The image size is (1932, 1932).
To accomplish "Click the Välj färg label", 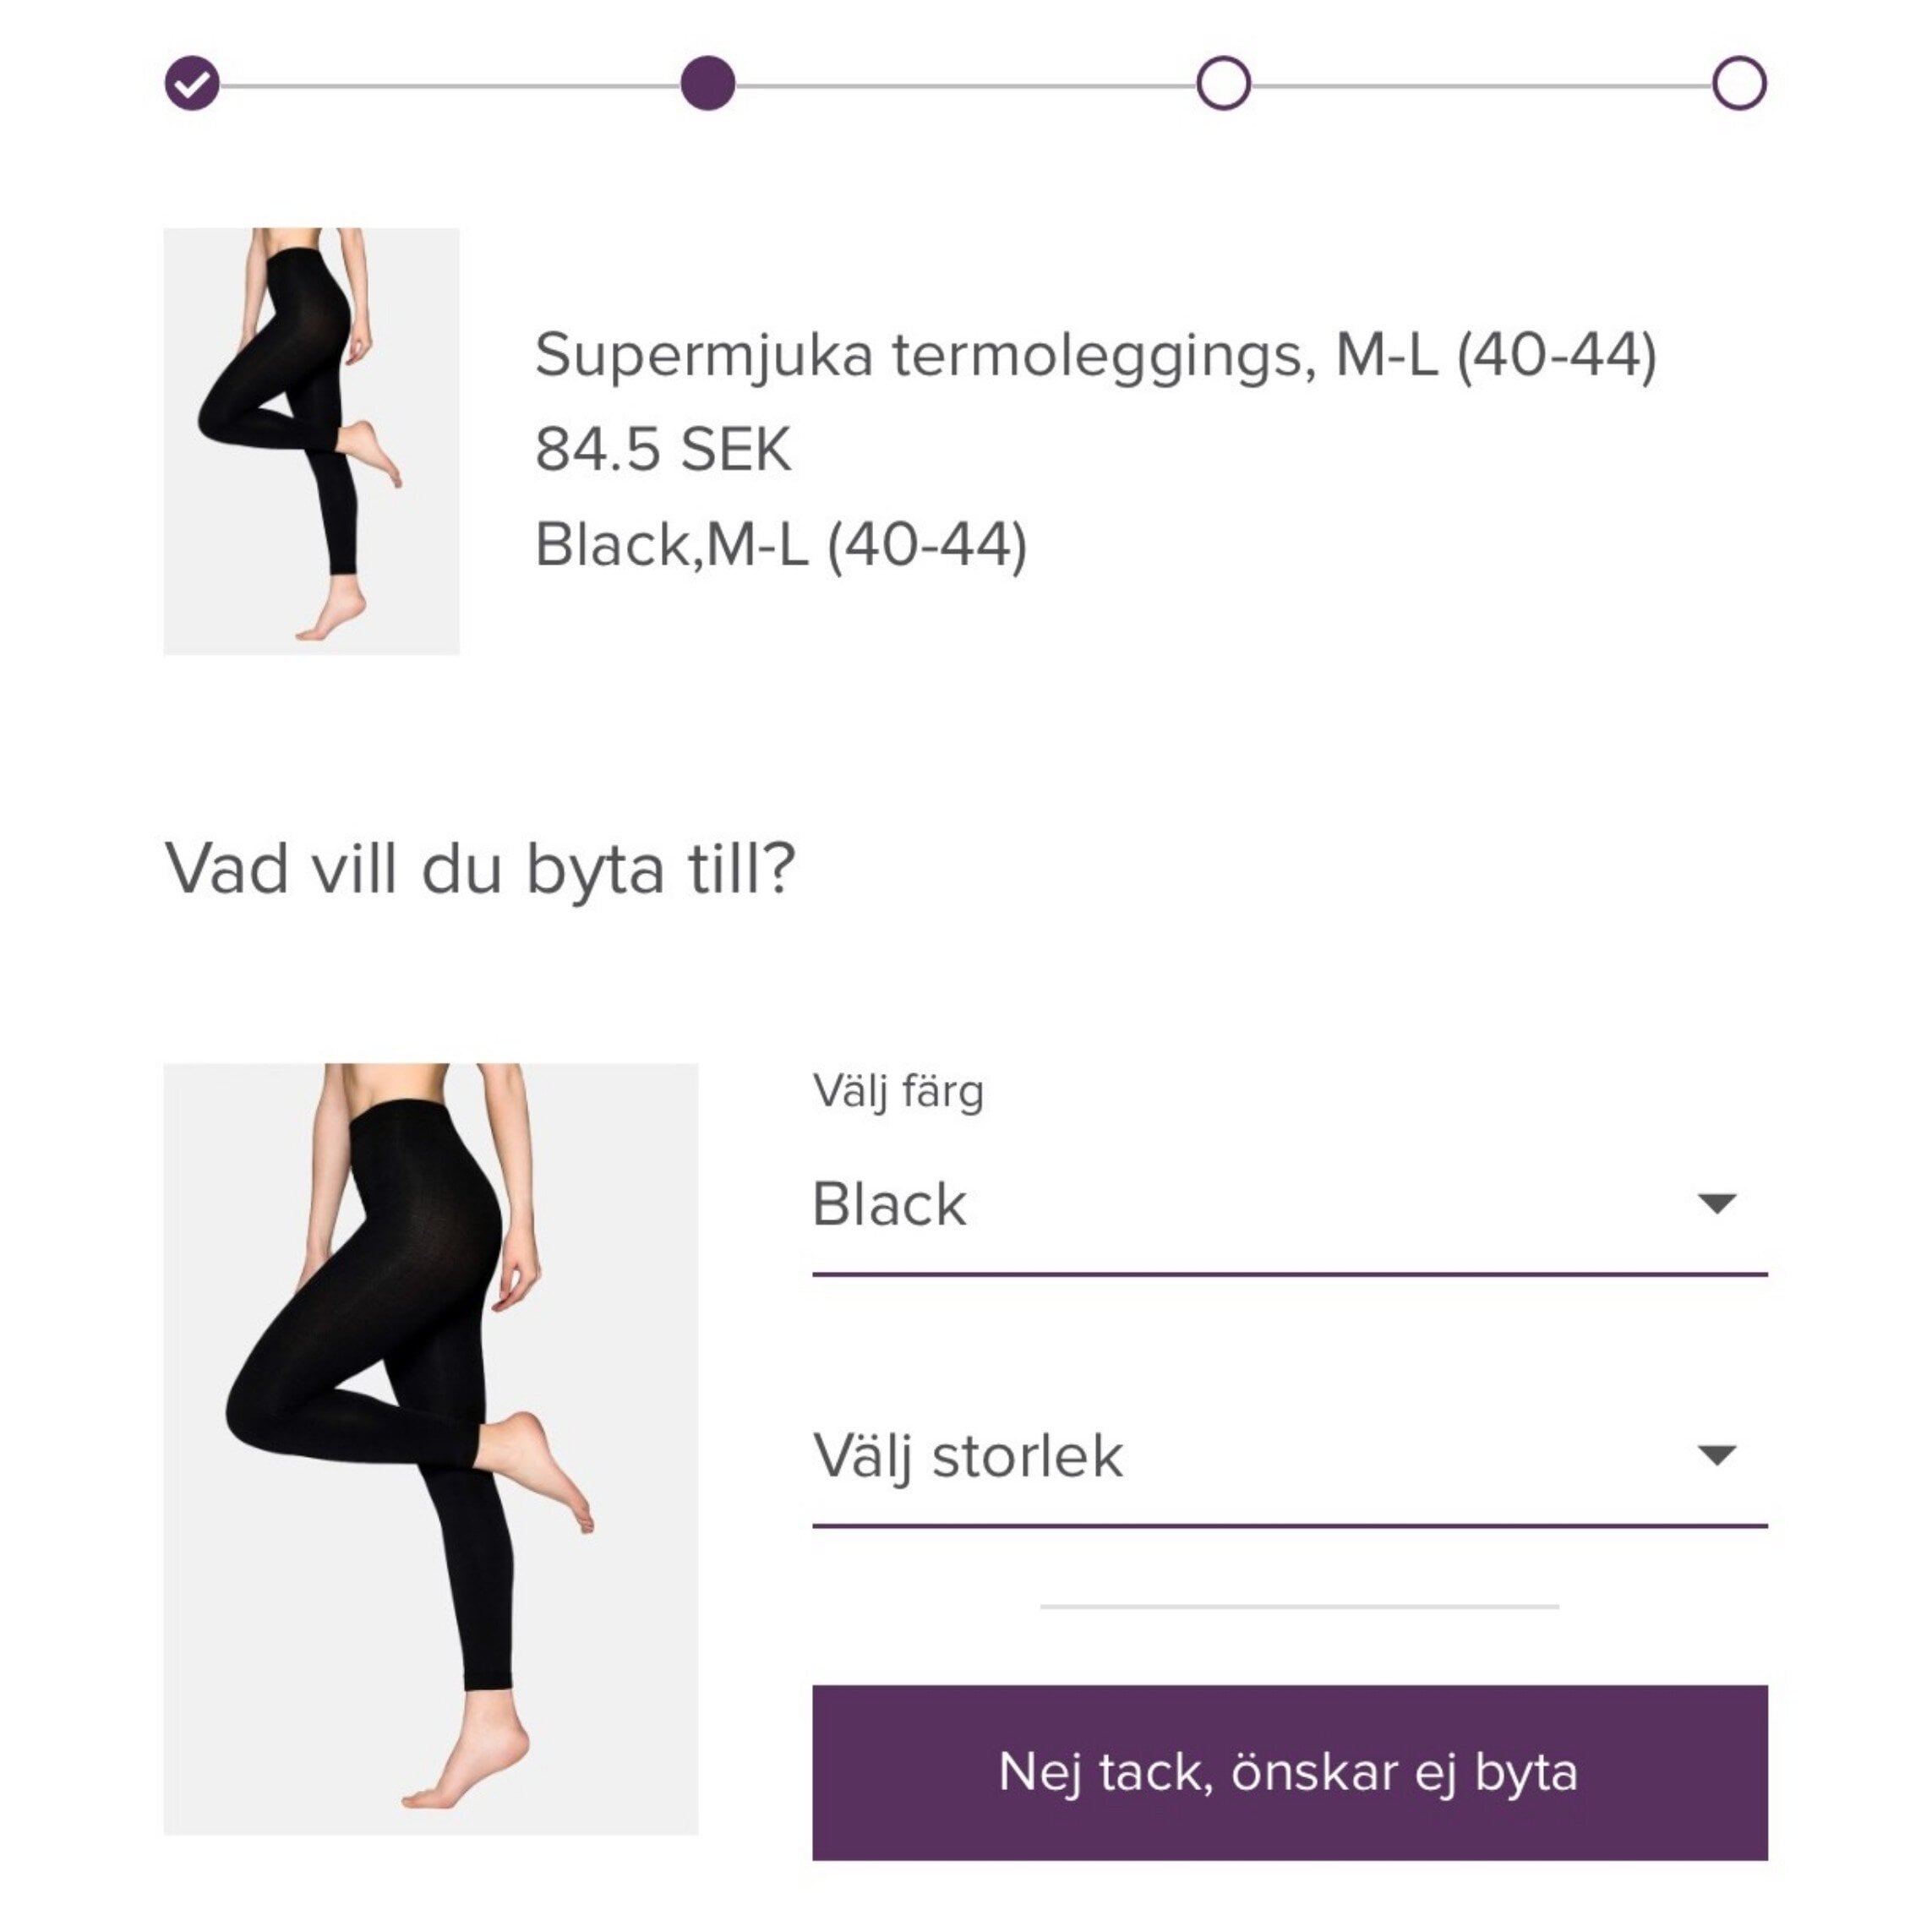I will (x=898, y=1091).
